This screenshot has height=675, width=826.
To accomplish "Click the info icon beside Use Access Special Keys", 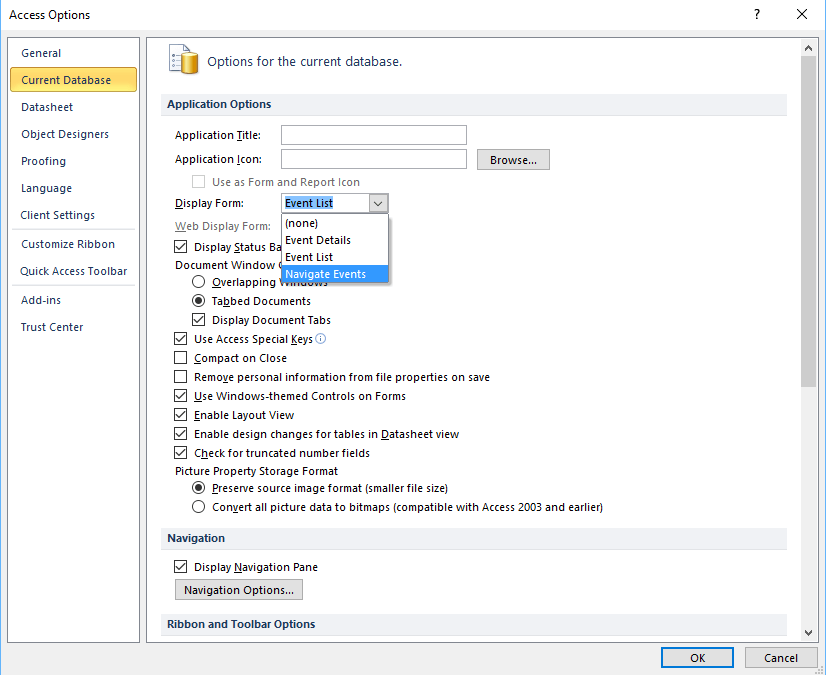I will pyautogui.click(x=321, y=339).
